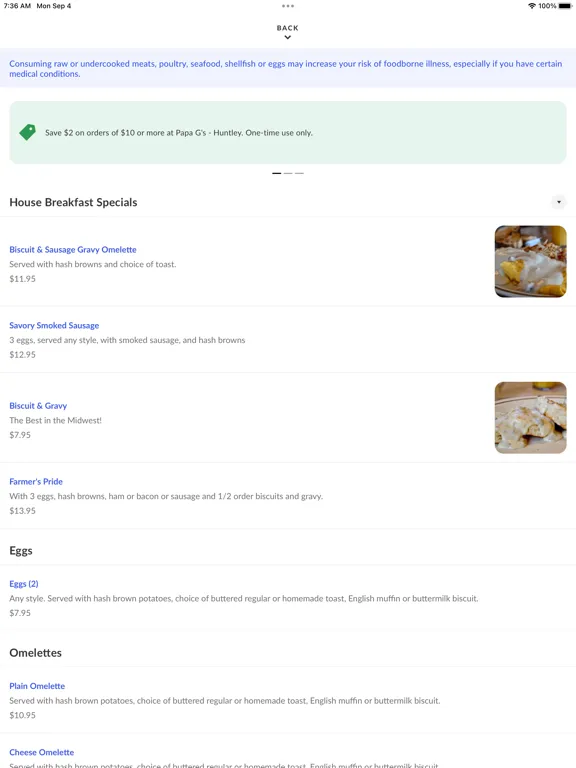The width and height of the screenshot is (576, 768).
Task: Select the Eggs (2) item
Action: 288,598
